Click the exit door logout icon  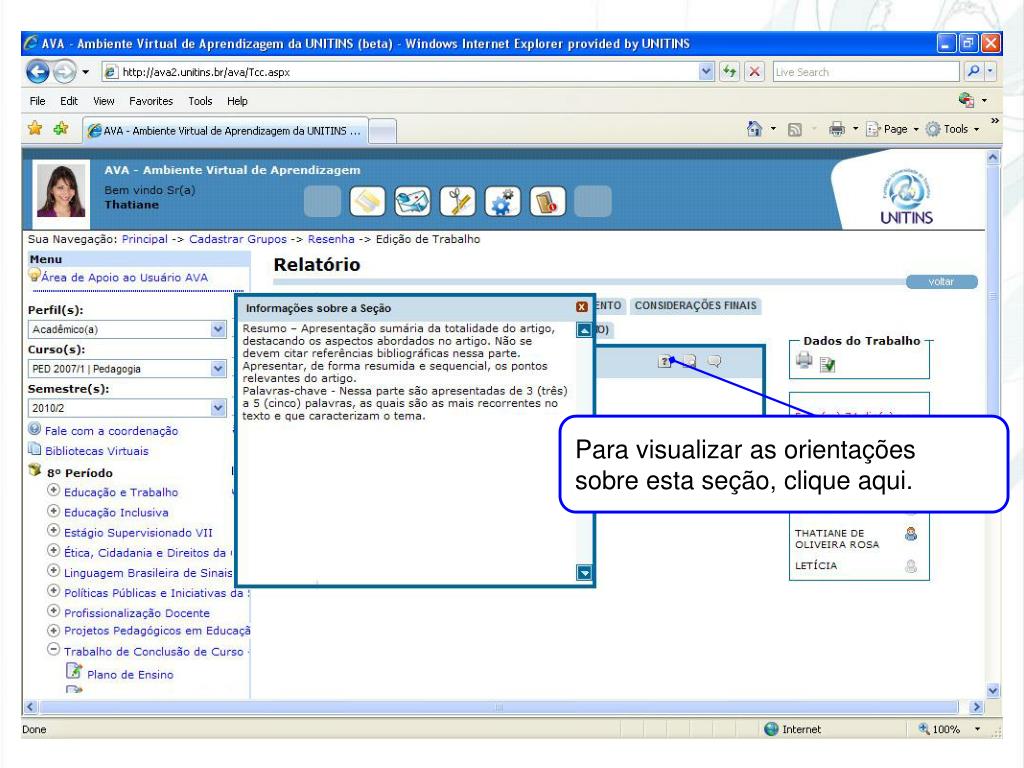547,201
